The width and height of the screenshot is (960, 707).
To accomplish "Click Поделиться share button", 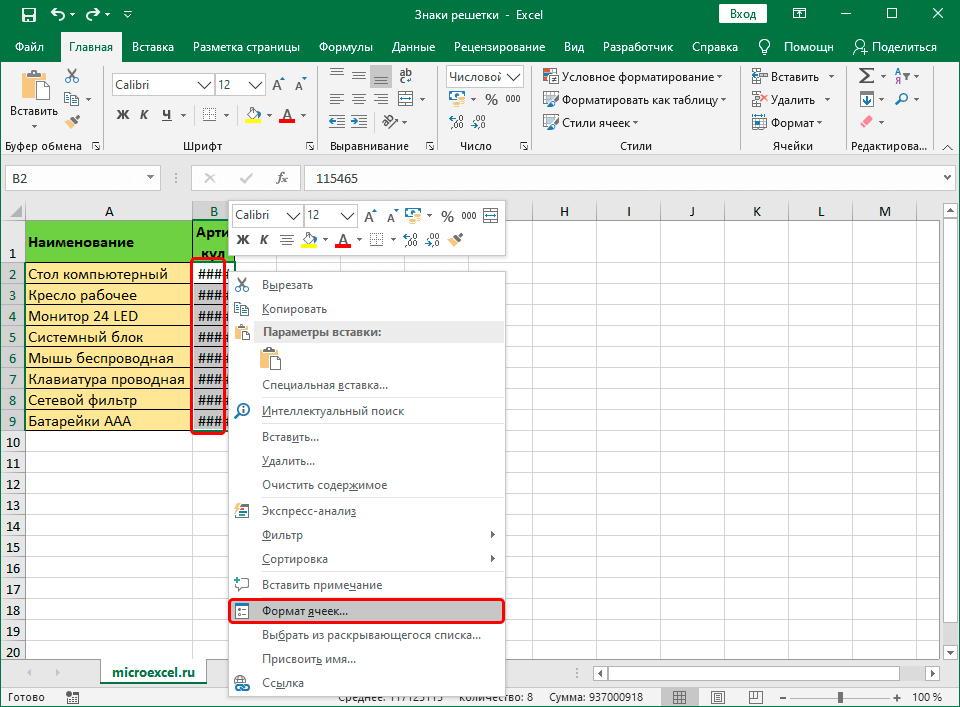I will (x=894, y=47).
